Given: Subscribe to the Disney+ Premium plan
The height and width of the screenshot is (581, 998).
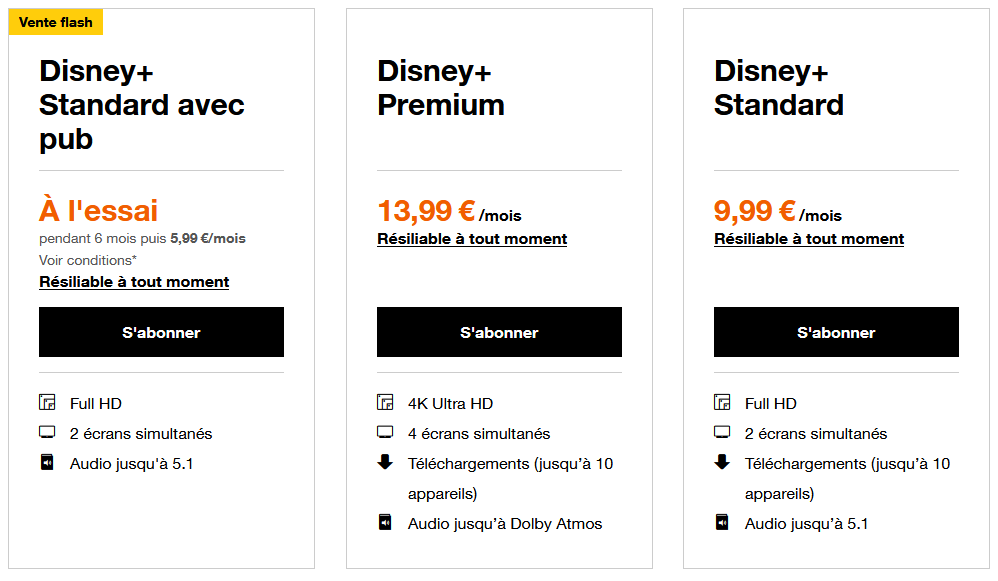Looking at the screenshot, I should point(499,332).
